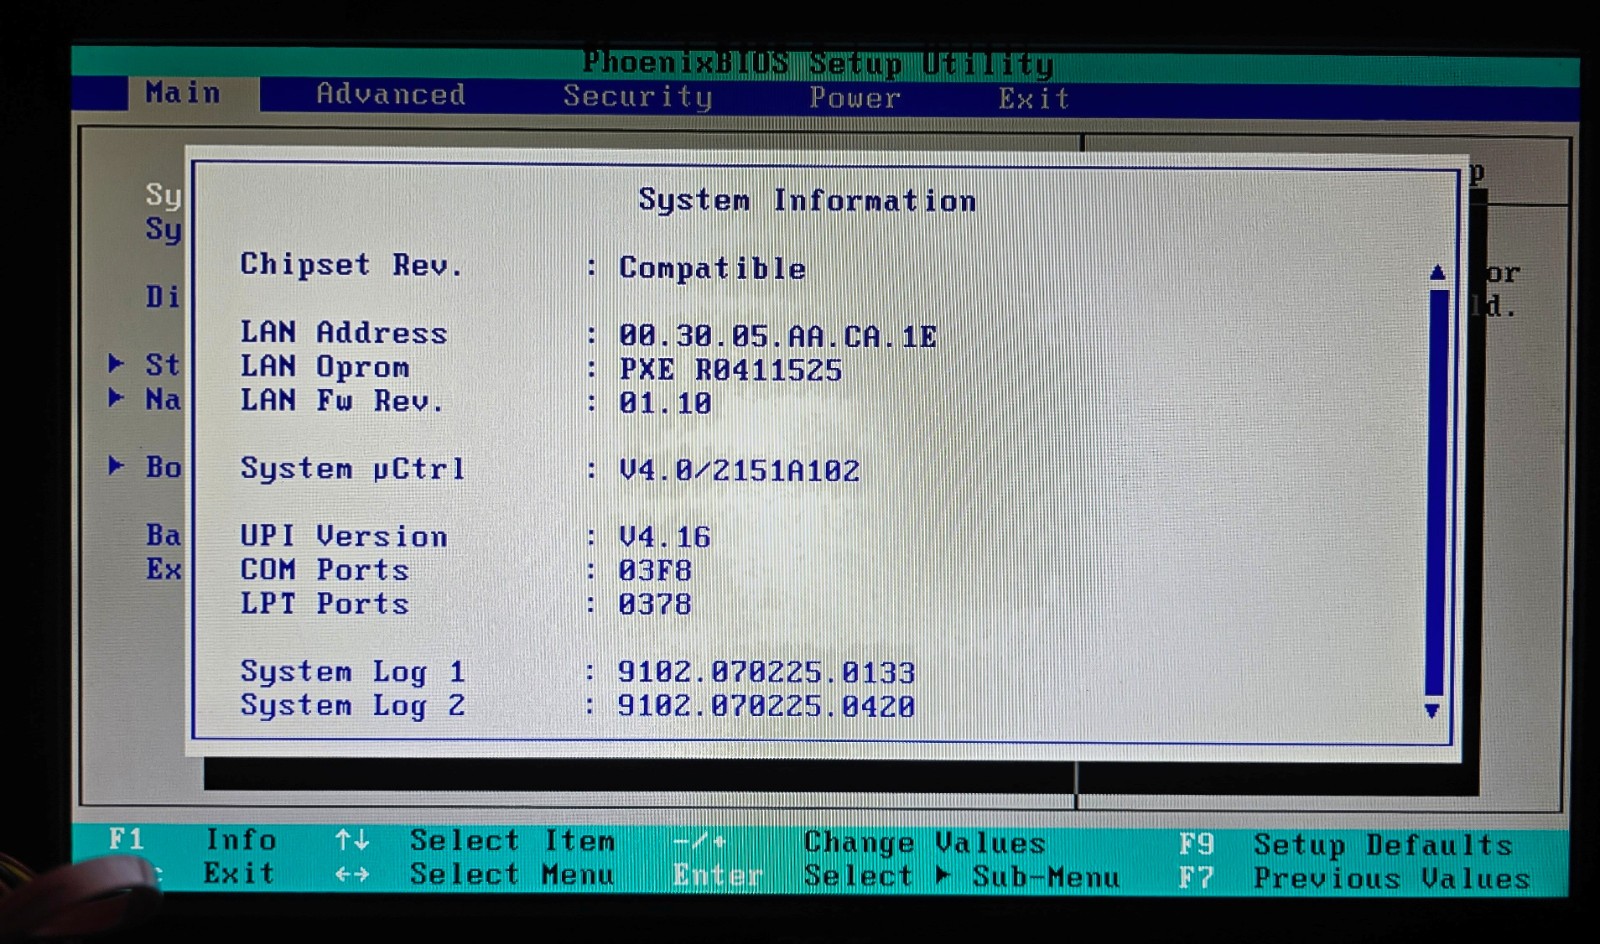Click the scroll down arrow in System Information
This screenshot has width=1600, height=944.
(x=1432, y=710)
